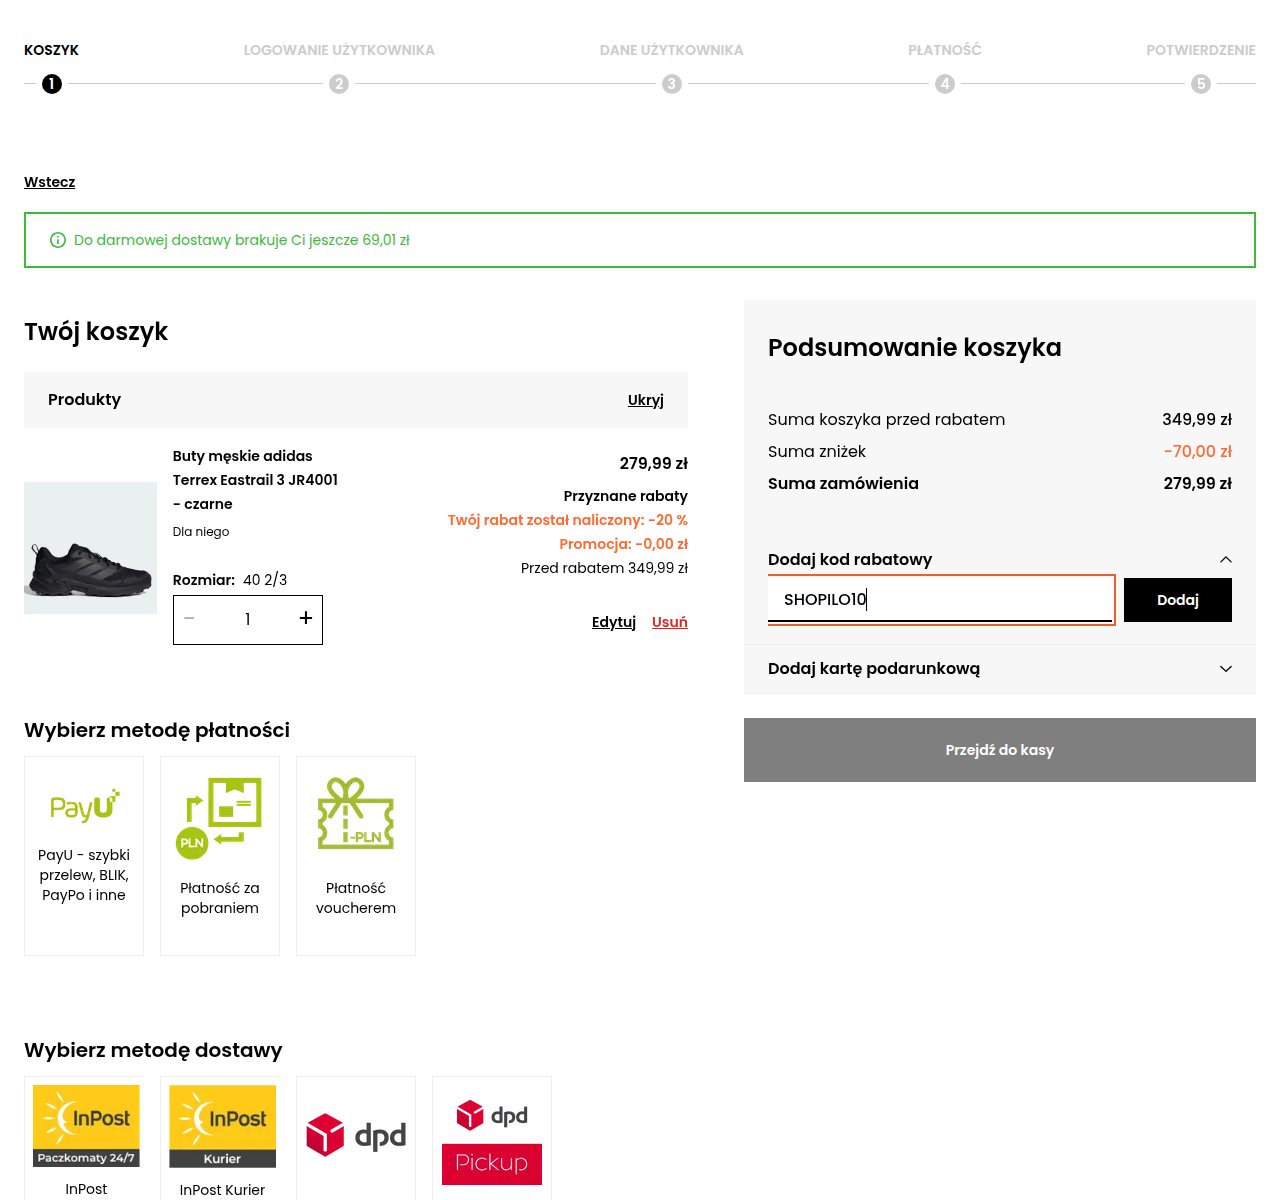Click the Przed rabatem 349,99 zł text
Screen dimensions: 1280x1200
(604, 568)
